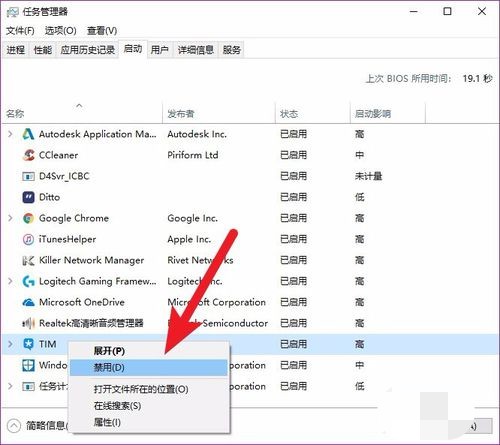Choose 展开(P) in the context menu

point(149,351)
